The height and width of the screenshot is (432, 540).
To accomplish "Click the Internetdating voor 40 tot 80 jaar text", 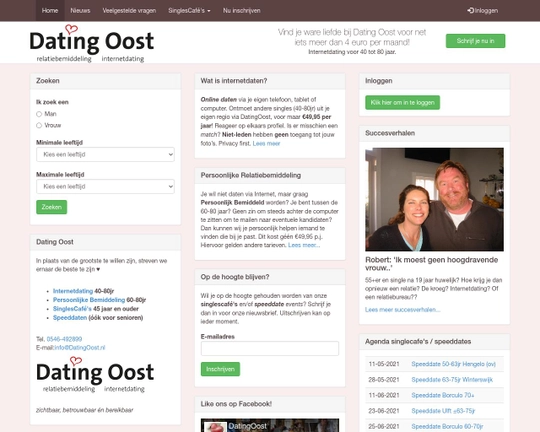I will [x=352, y=52].
